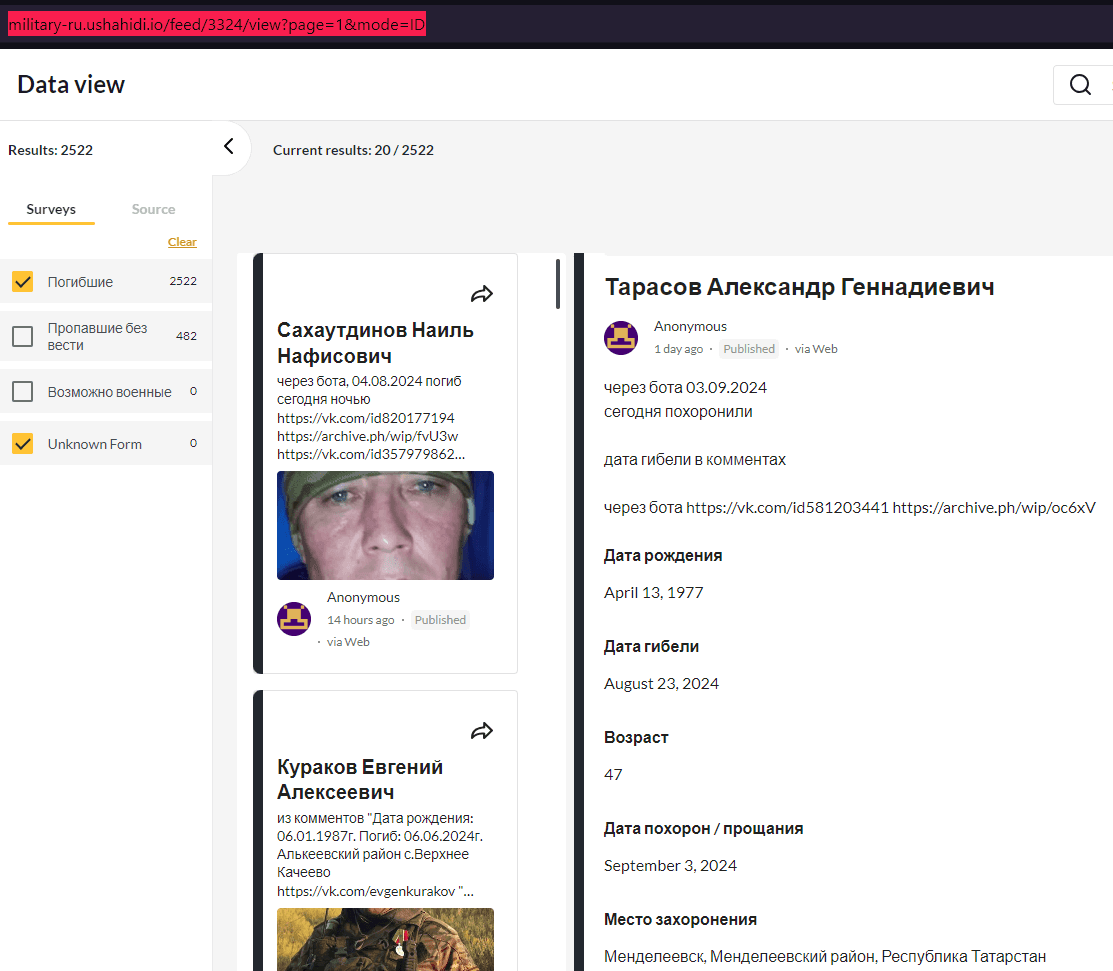
Task: Click the Clear filters link
Action: point(182,242)
